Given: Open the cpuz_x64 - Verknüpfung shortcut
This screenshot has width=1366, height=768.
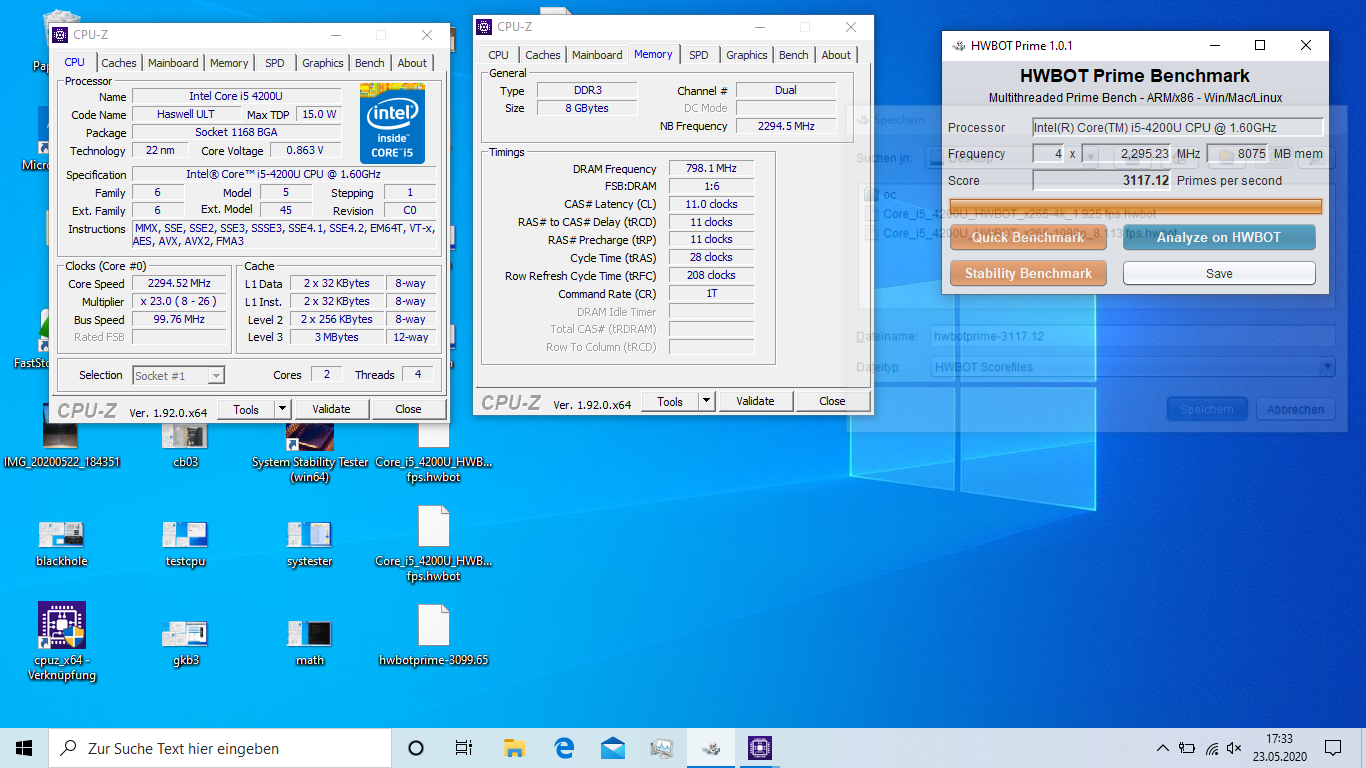Looking at the screenshot, I should (61, 641).
